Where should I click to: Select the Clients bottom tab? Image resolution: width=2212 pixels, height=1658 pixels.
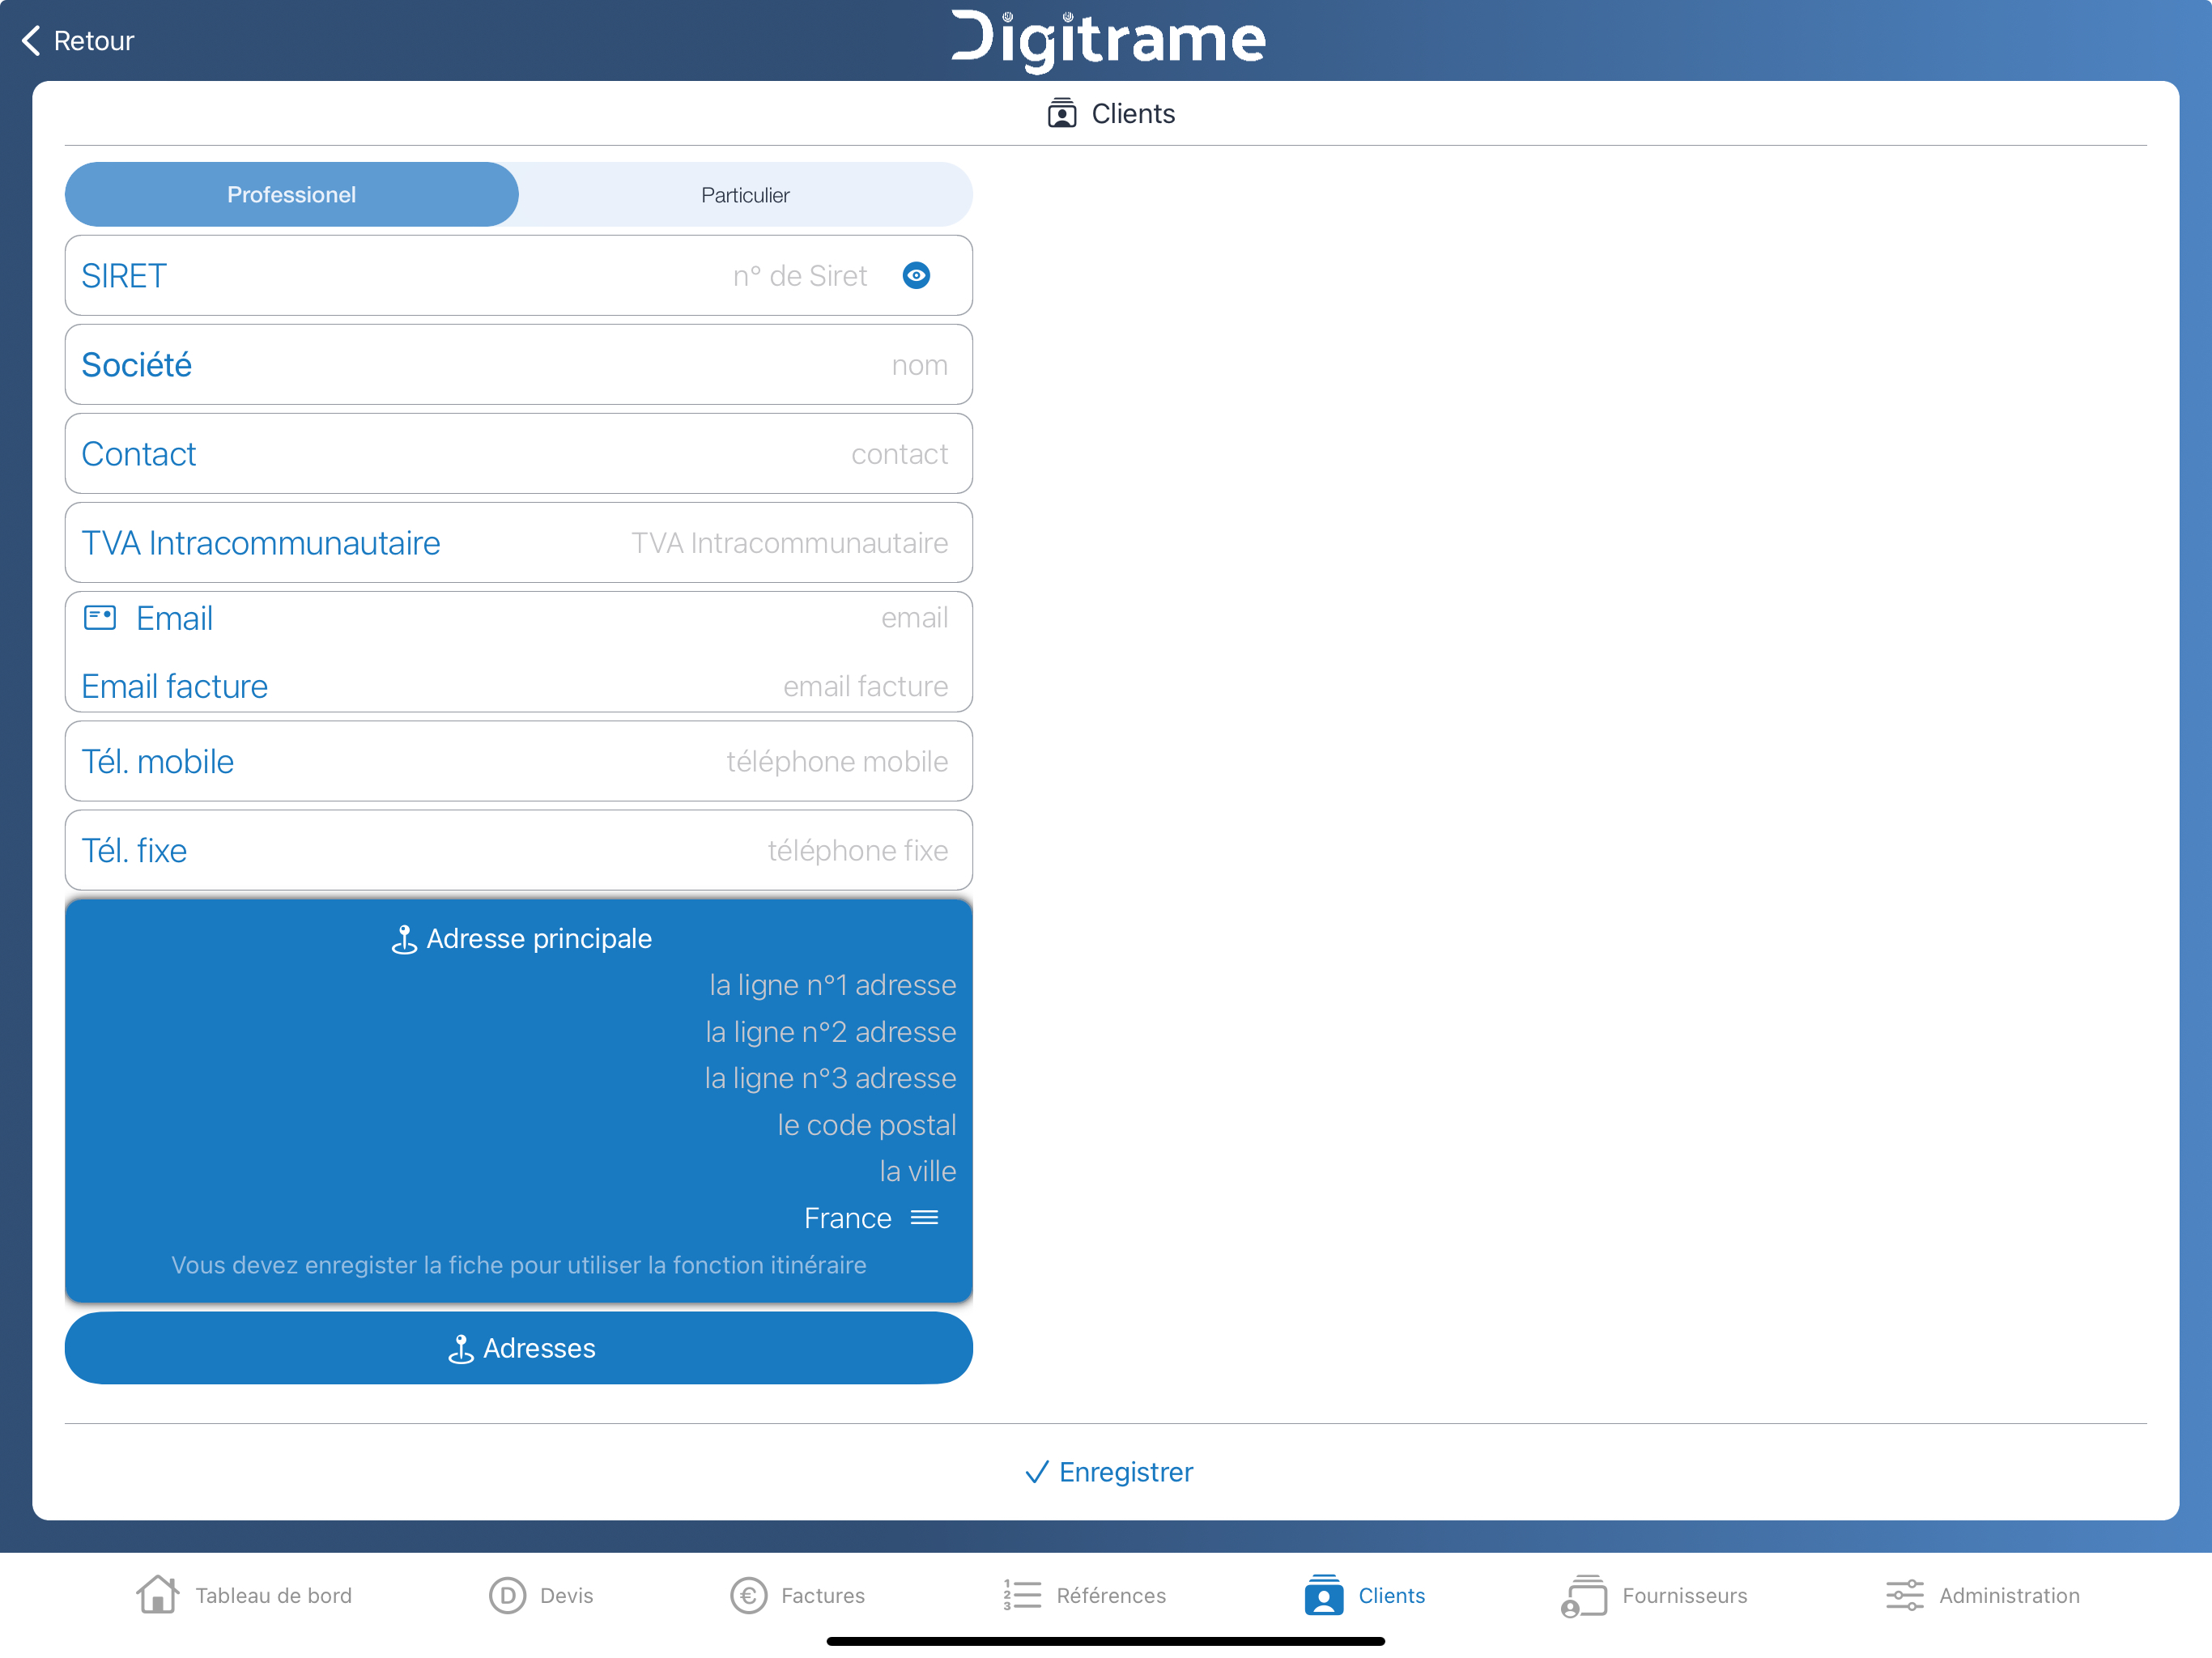click(x=1364, y=1595)
